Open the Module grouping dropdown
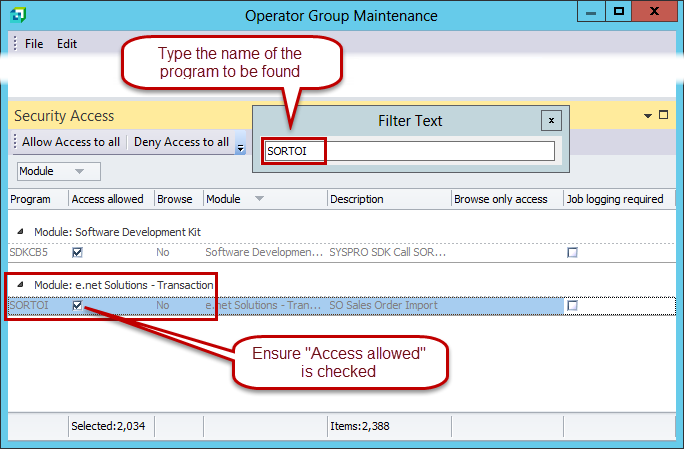The height and width of the screenshot is (449, 684). [51, 171]
